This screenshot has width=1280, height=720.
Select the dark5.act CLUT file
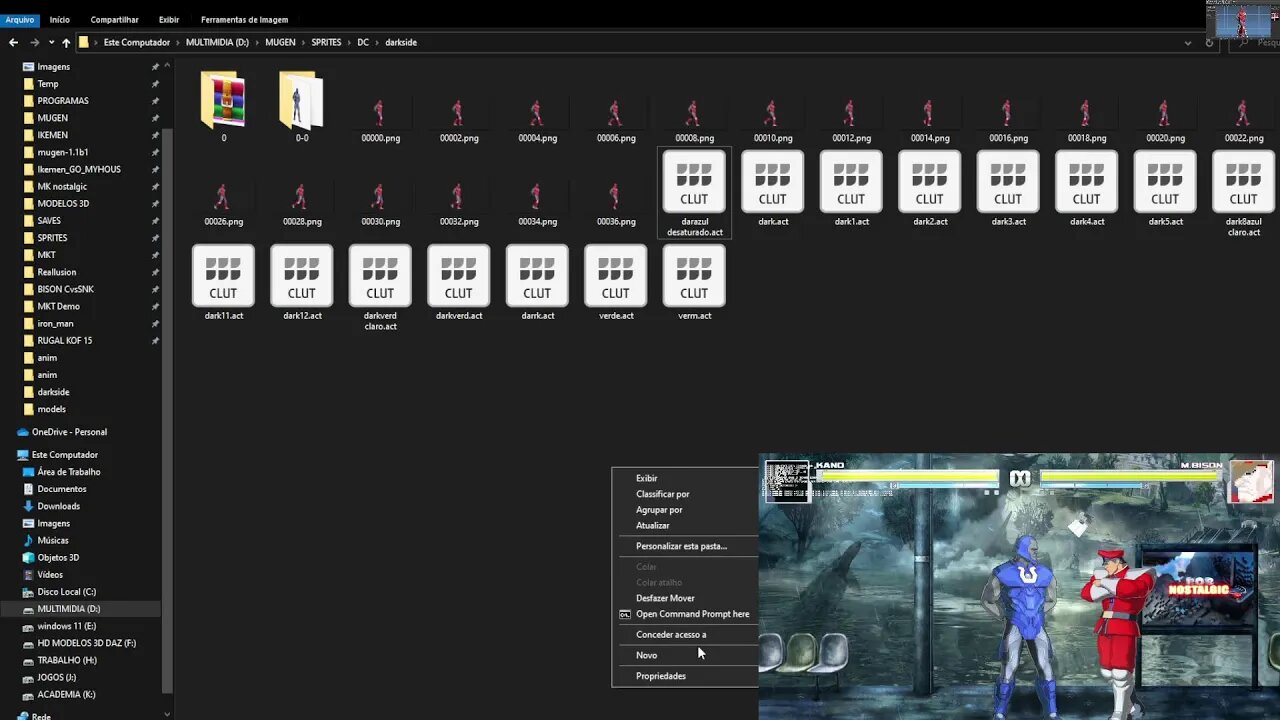pyautogui.click(x=1165, y=188)
